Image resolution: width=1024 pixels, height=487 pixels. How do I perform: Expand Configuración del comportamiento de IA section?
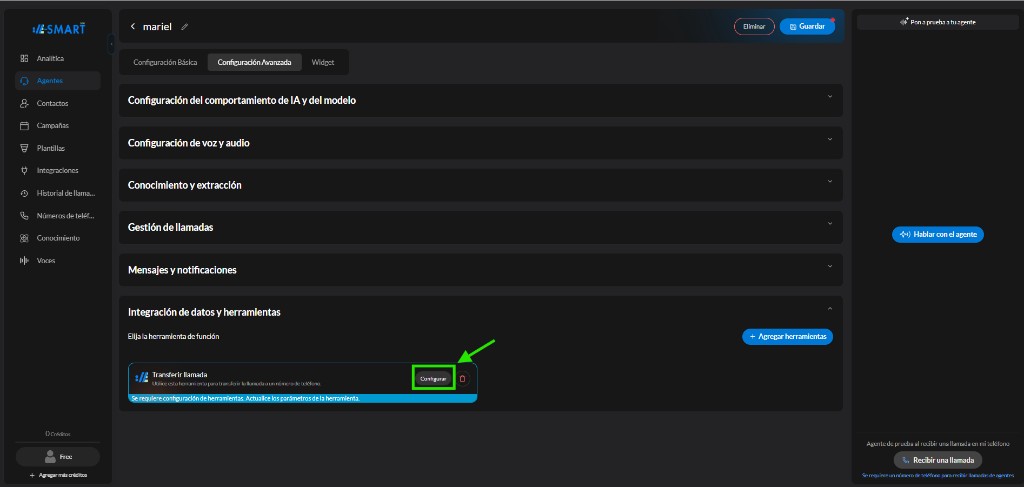pyautogui.click(x=481, y=101)
